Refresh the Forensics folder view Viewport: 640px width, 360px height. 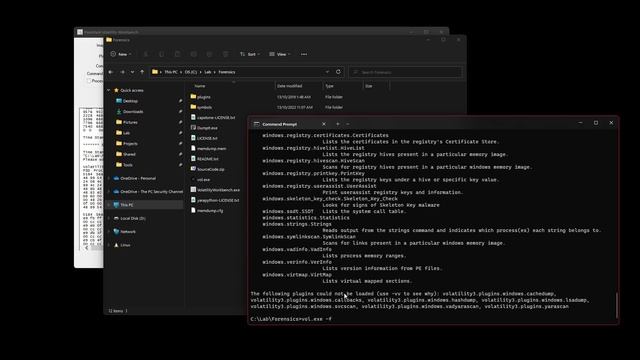click(338, 72)
